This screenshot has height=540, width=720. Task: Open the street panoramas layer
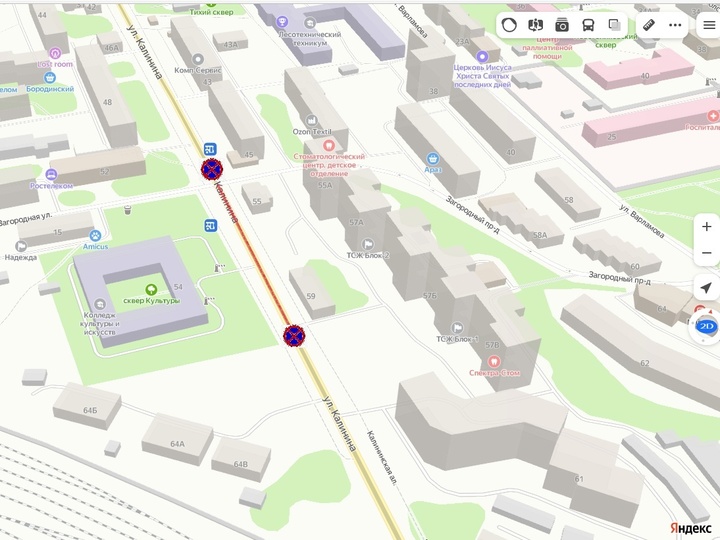pyautogui.click(x=562, y=25)
